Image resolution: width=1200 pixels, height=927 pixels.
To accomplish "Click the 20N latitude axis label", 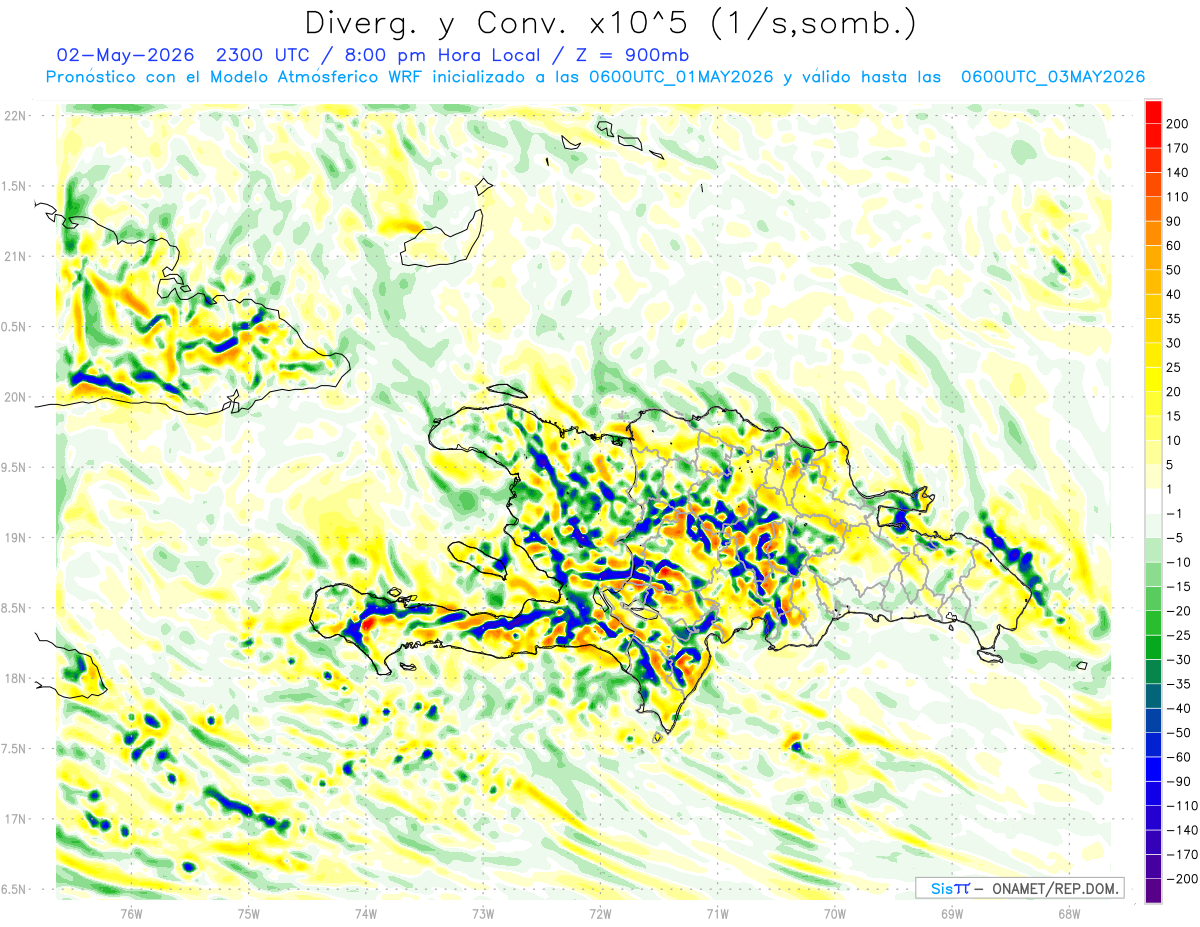I will [x=14, y=397].
